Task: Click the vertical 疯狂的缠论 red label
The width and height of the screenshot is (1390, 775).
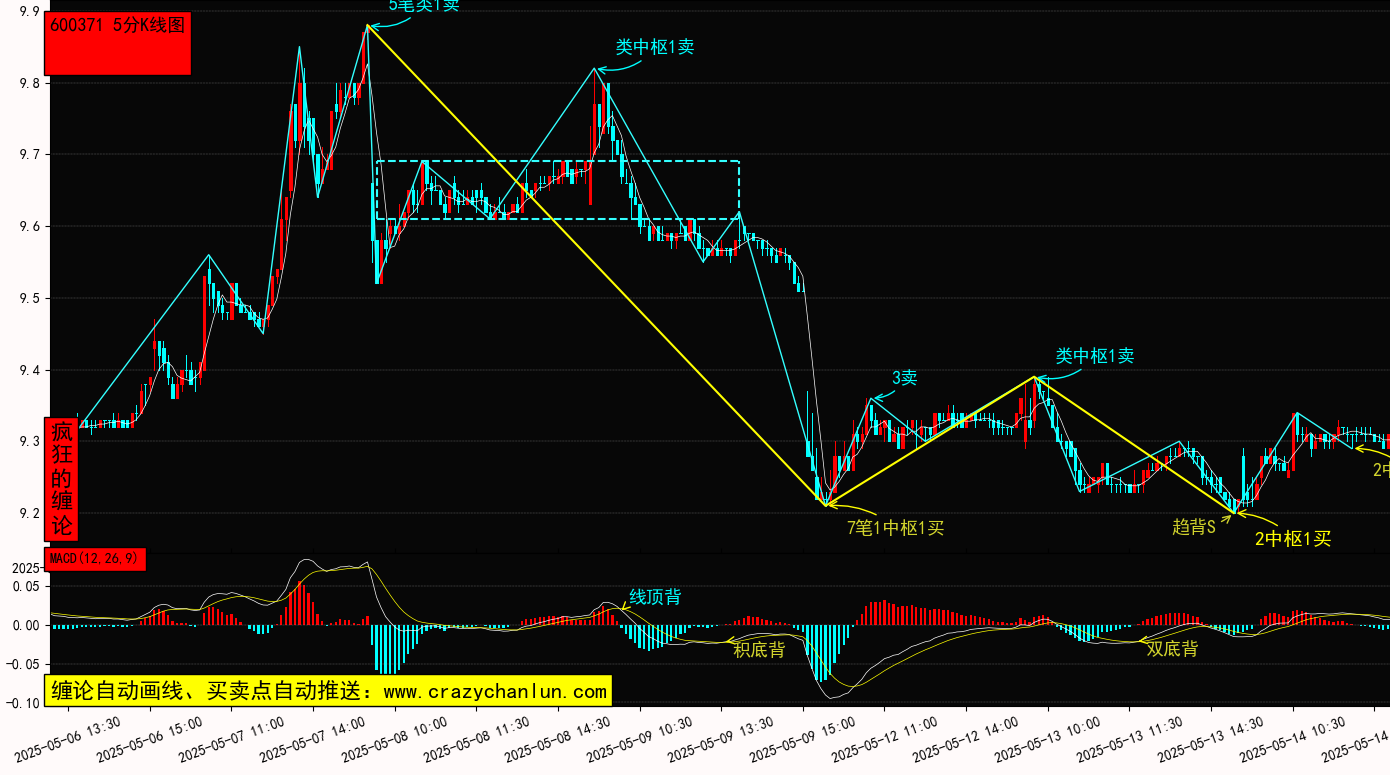Action: click(x=61, y=479)
